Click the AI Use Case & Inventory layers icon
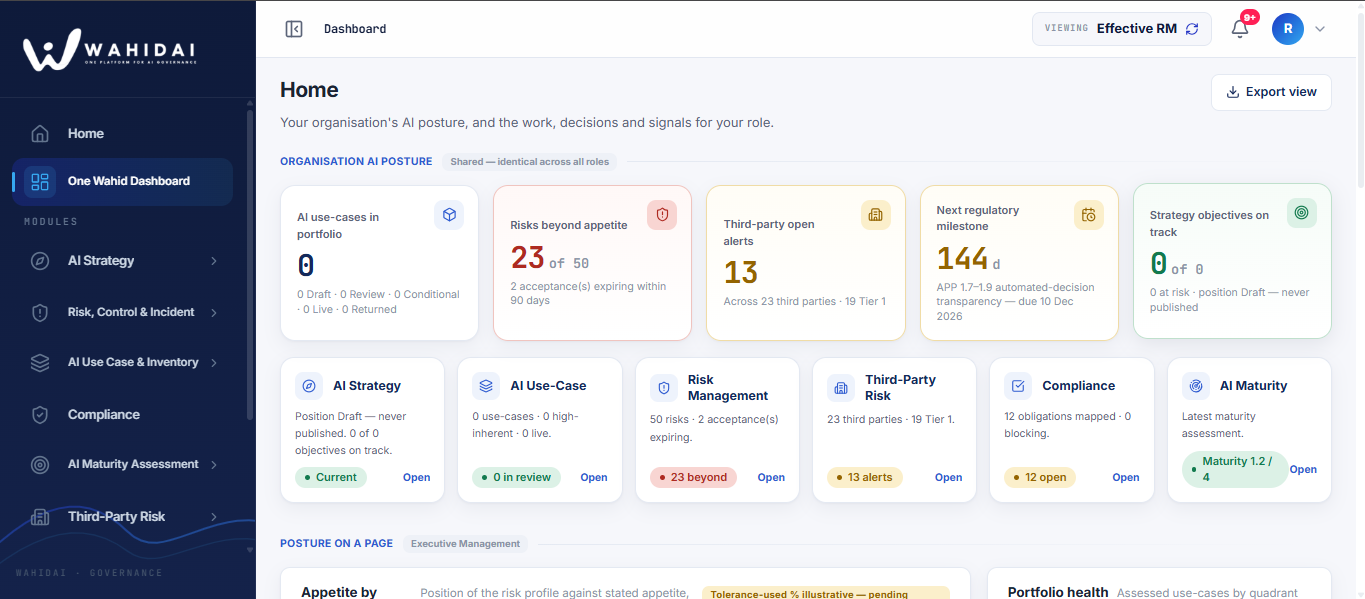Image resolution: width=1365 pixels, height=599 pixels. (x=40, y=363)
